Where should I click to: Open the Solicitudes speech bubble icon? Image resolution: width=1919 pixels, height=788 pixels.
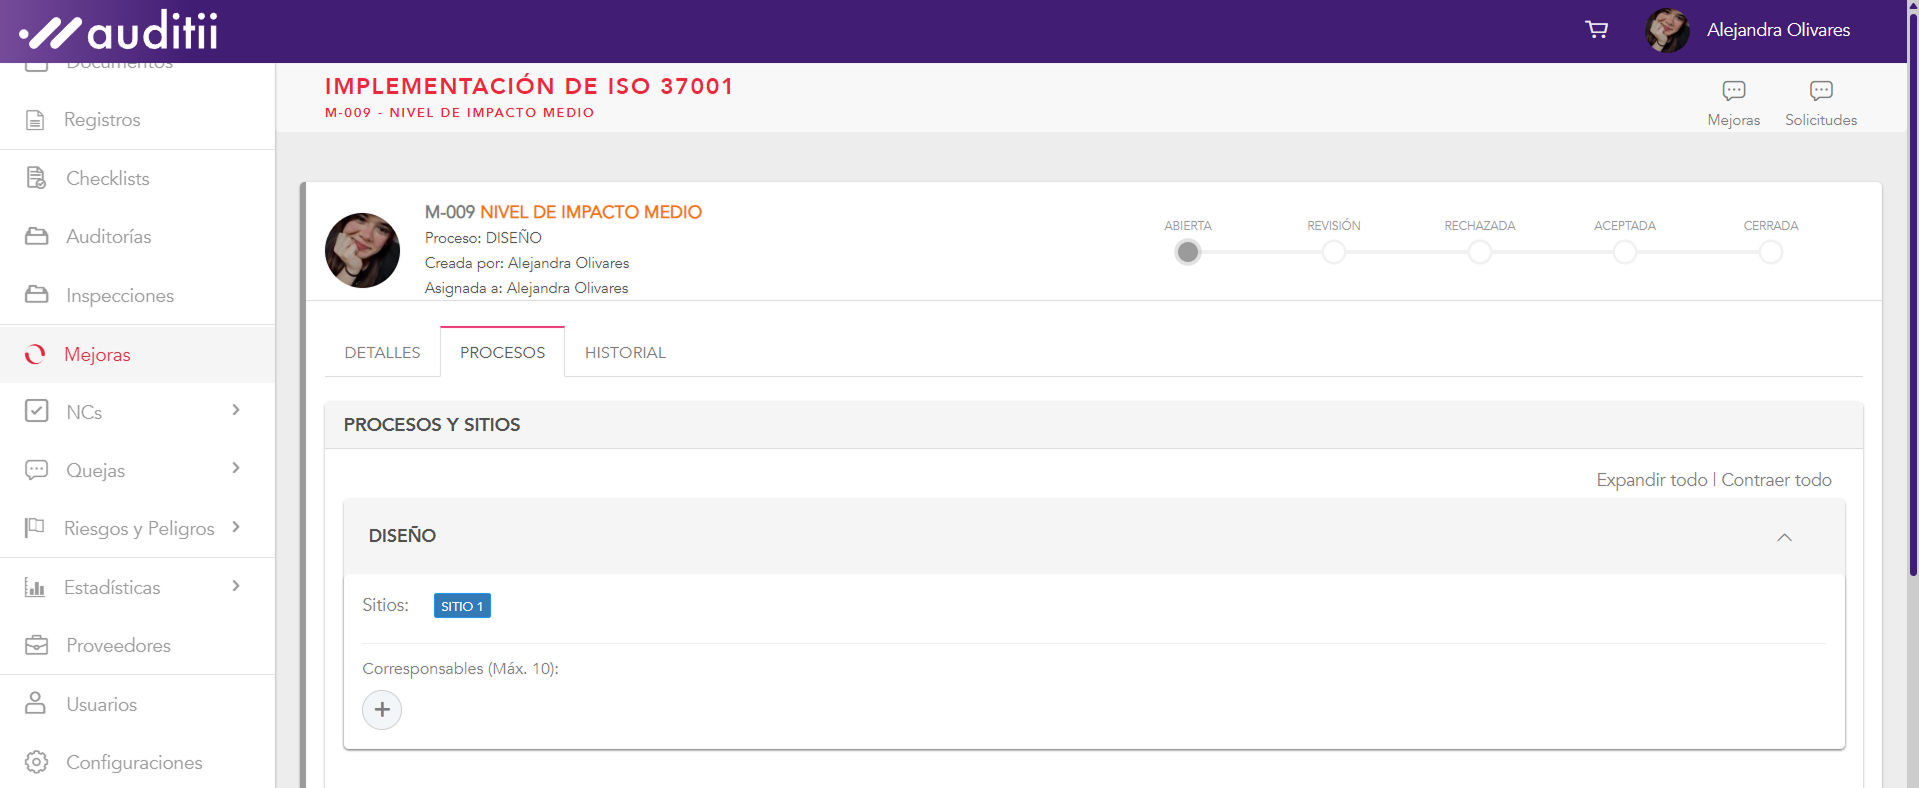click(1820, 91)
